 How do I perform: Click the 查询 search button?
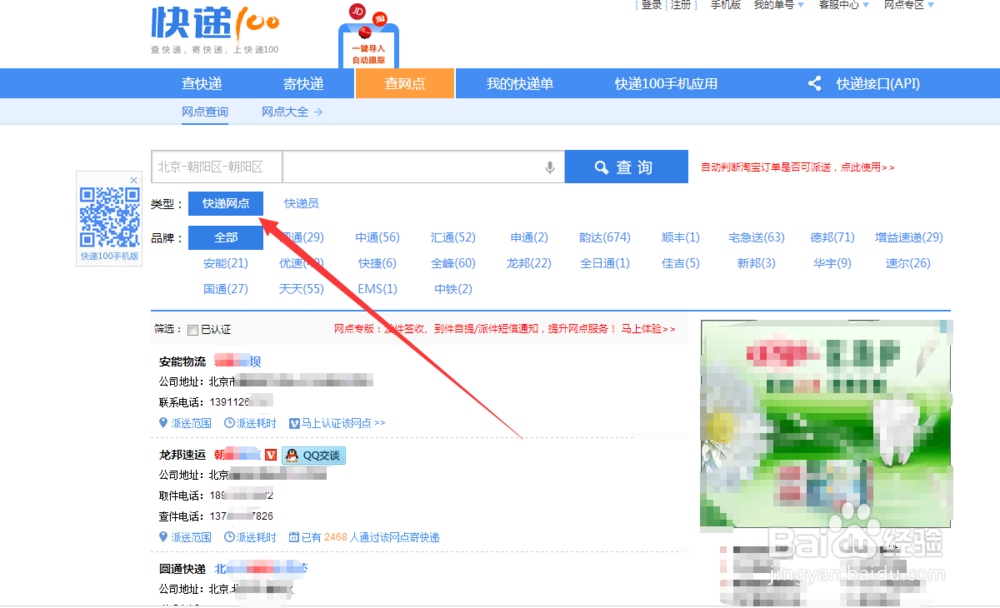point(626,167)
